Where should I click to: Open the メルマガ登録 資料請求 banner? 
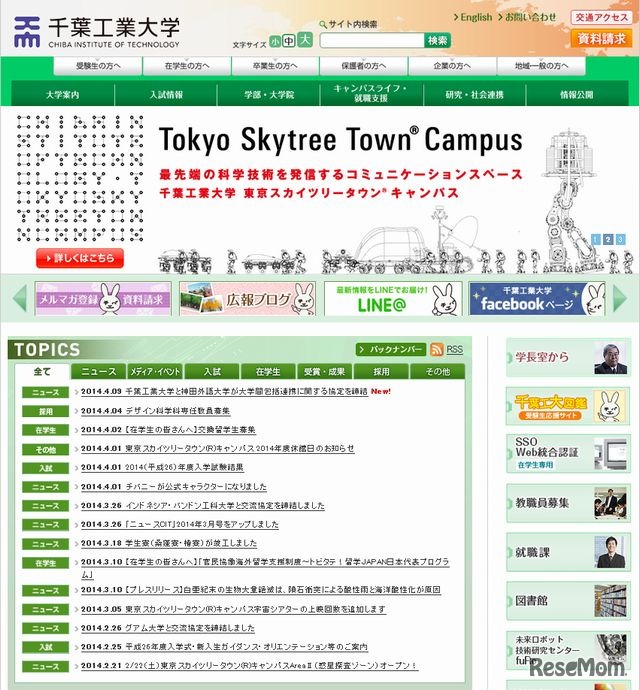pos(103,299)
